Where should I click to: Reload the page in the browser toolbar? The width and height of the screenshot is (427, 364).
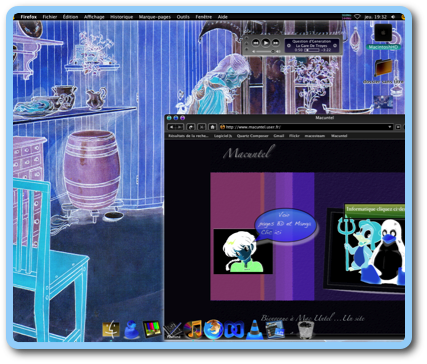(x=191, y=127)
